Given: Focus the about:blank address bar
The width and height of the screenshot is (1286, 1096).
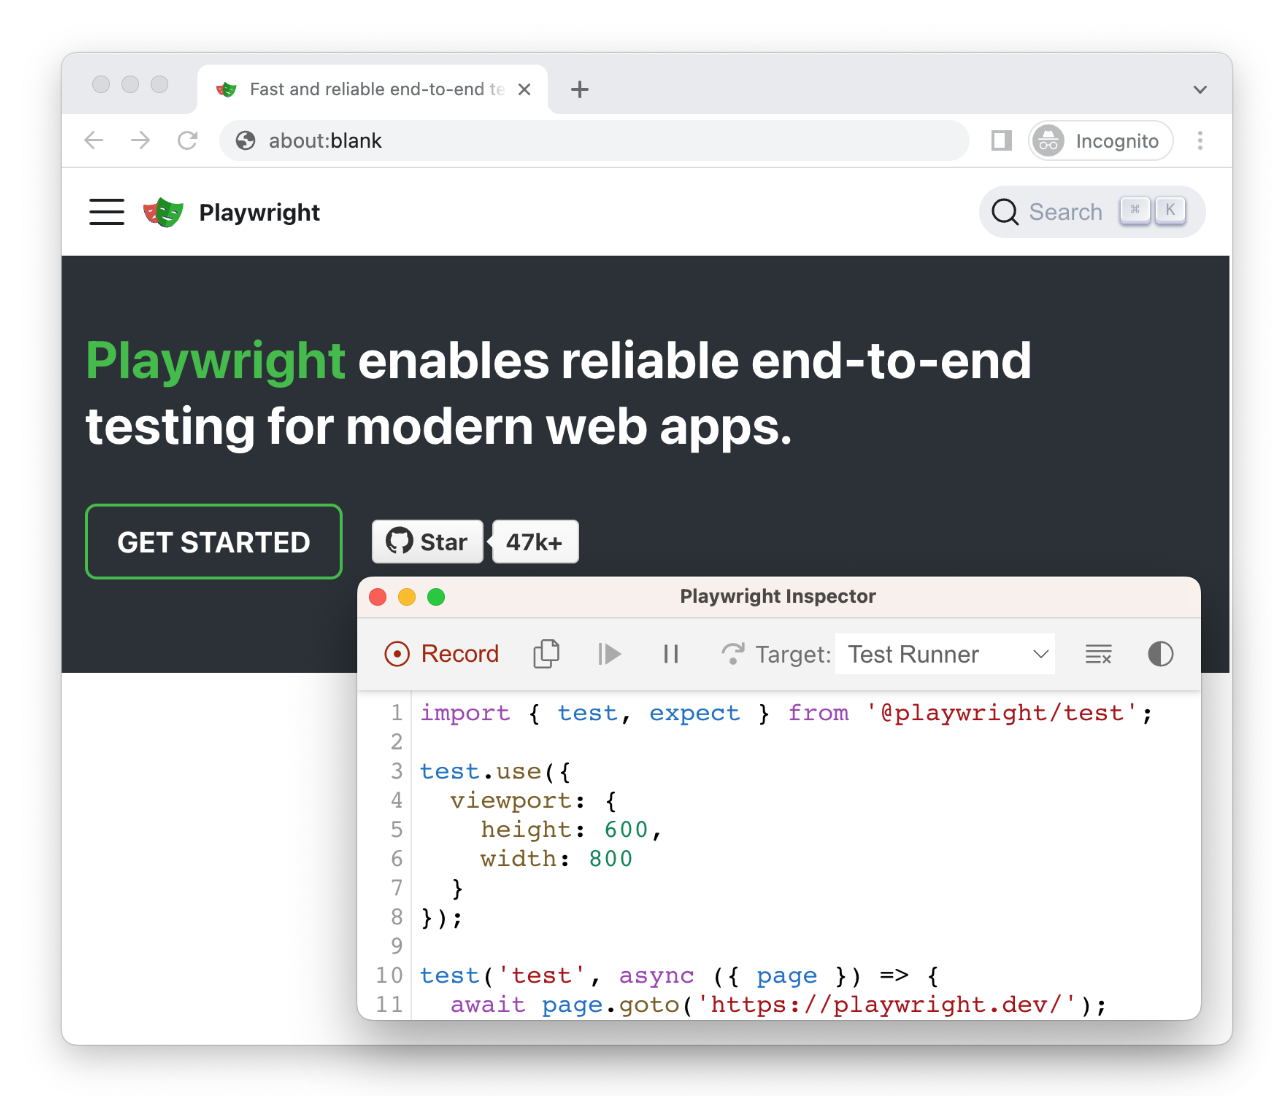Looking at the screenshot, I should 594,141.
